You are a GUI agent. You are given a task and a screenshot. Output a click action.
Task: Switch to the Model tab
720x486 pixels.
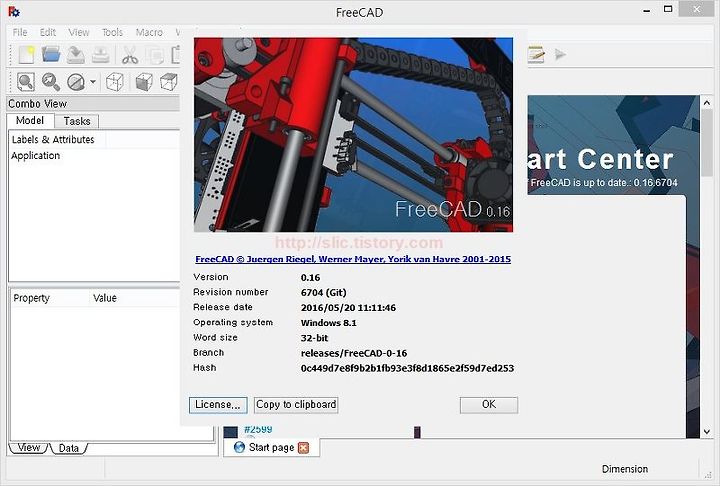(x=30, y=120)
